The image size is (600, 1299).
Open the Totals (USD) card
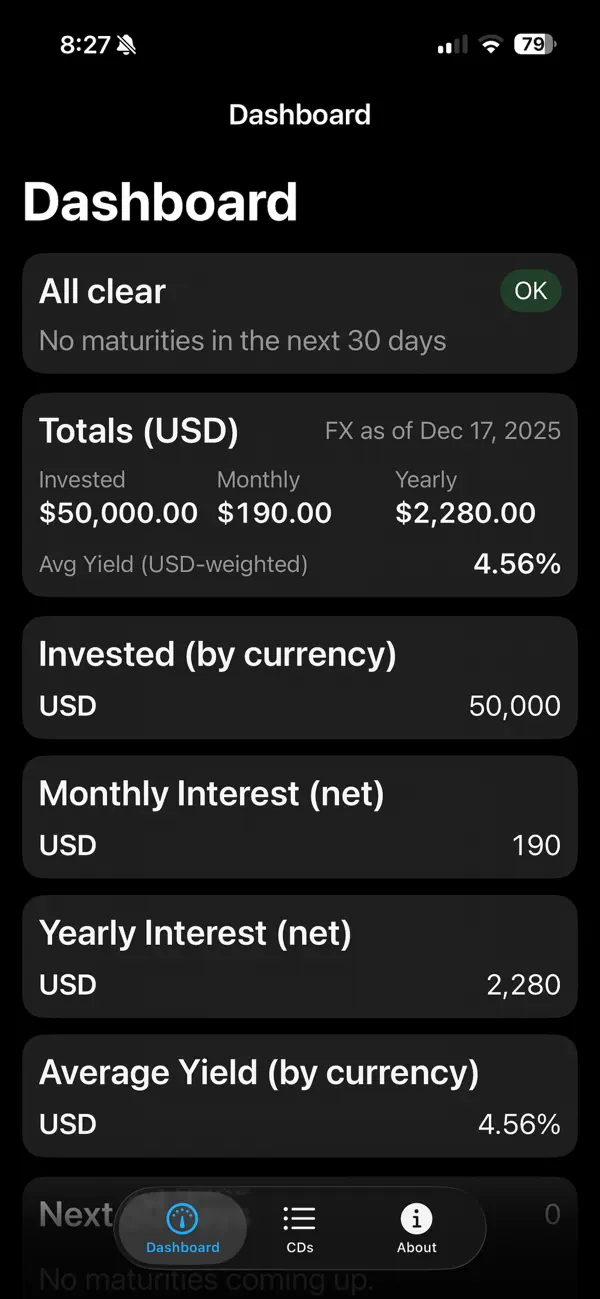(300, 495)
